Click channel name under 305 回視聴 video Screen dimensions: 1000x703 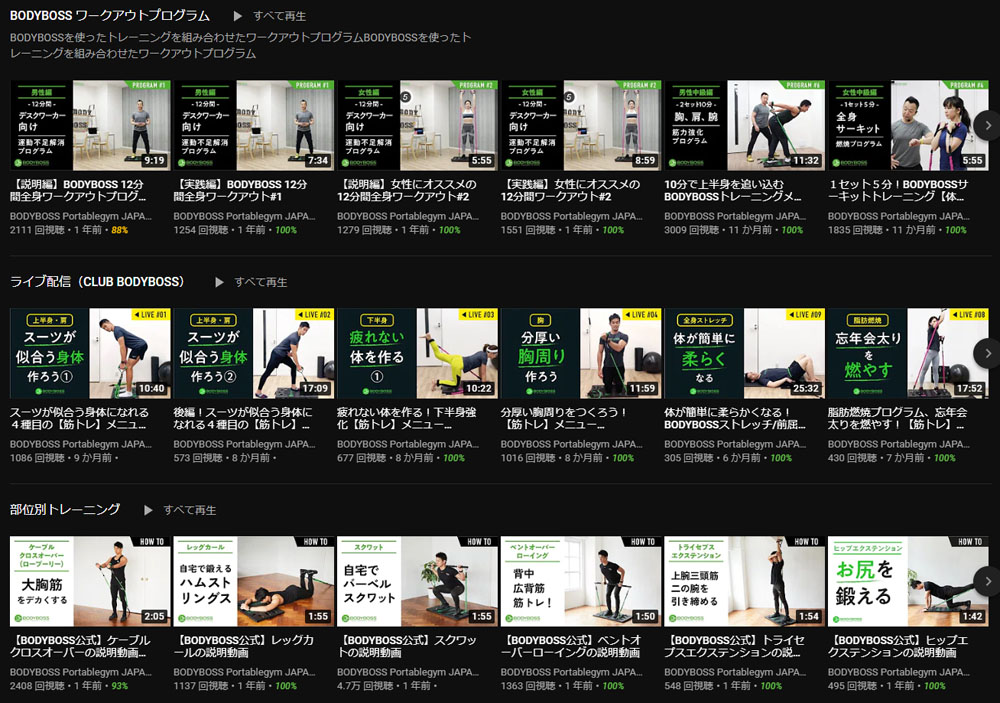click(x=735, y=444)
